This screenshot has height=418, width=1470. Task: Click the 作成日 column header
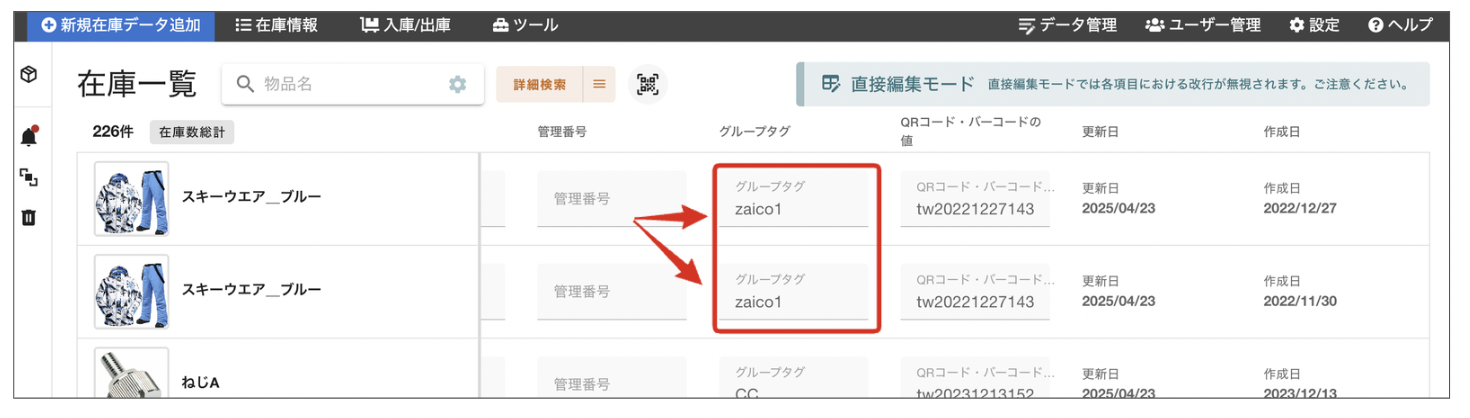[x=1282, y=132]
